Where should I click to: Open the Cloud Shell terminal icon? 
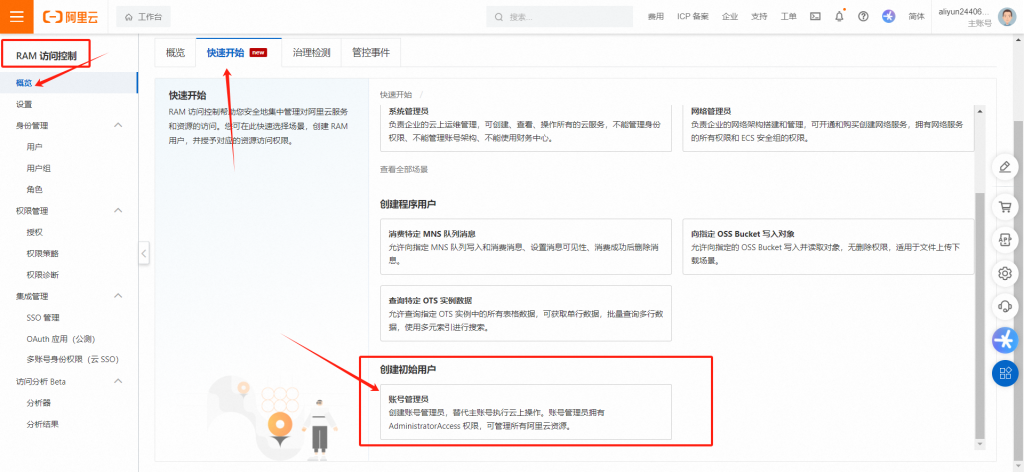point(815,17)
